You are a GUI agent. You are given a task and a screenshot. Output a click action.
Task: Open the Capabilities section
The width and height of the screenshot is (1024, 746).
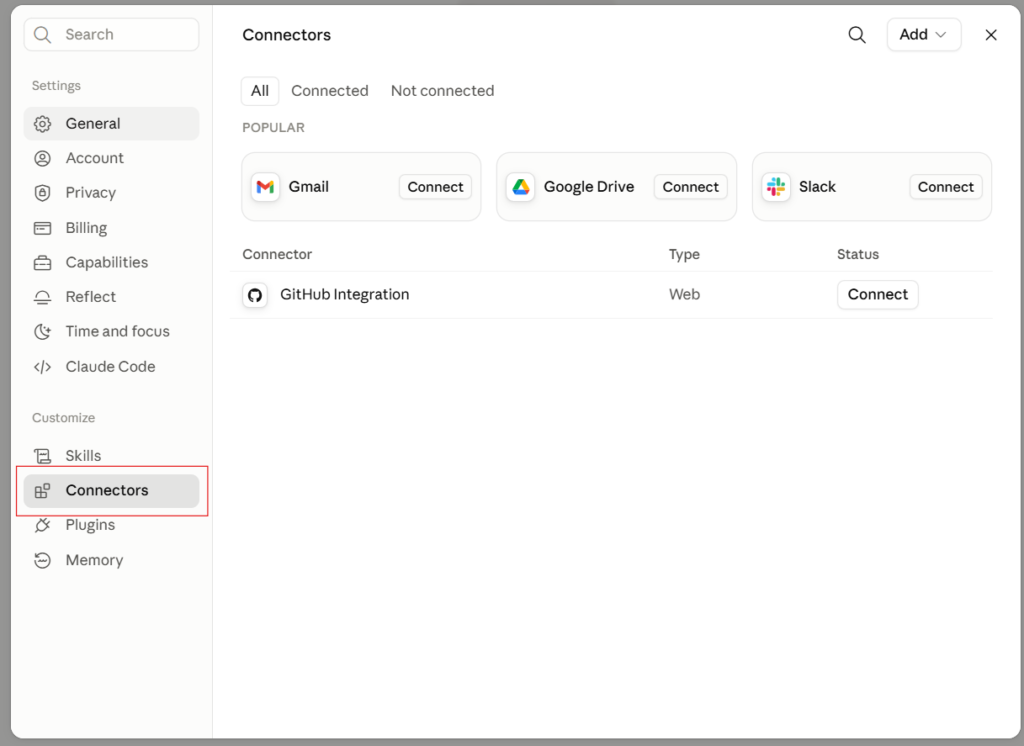pyautogui.click(x=112, y=263)
